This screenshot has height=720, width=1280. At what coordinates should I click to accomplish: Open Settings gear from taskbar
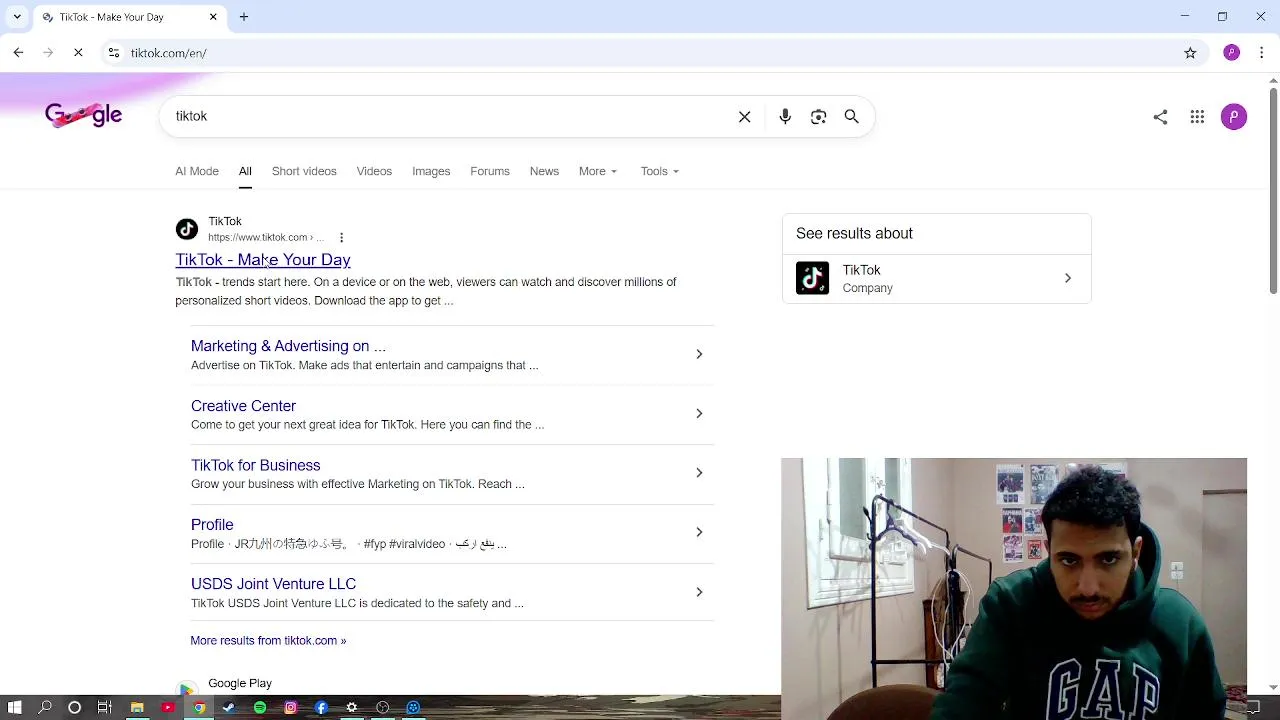(x=352, y=707)
